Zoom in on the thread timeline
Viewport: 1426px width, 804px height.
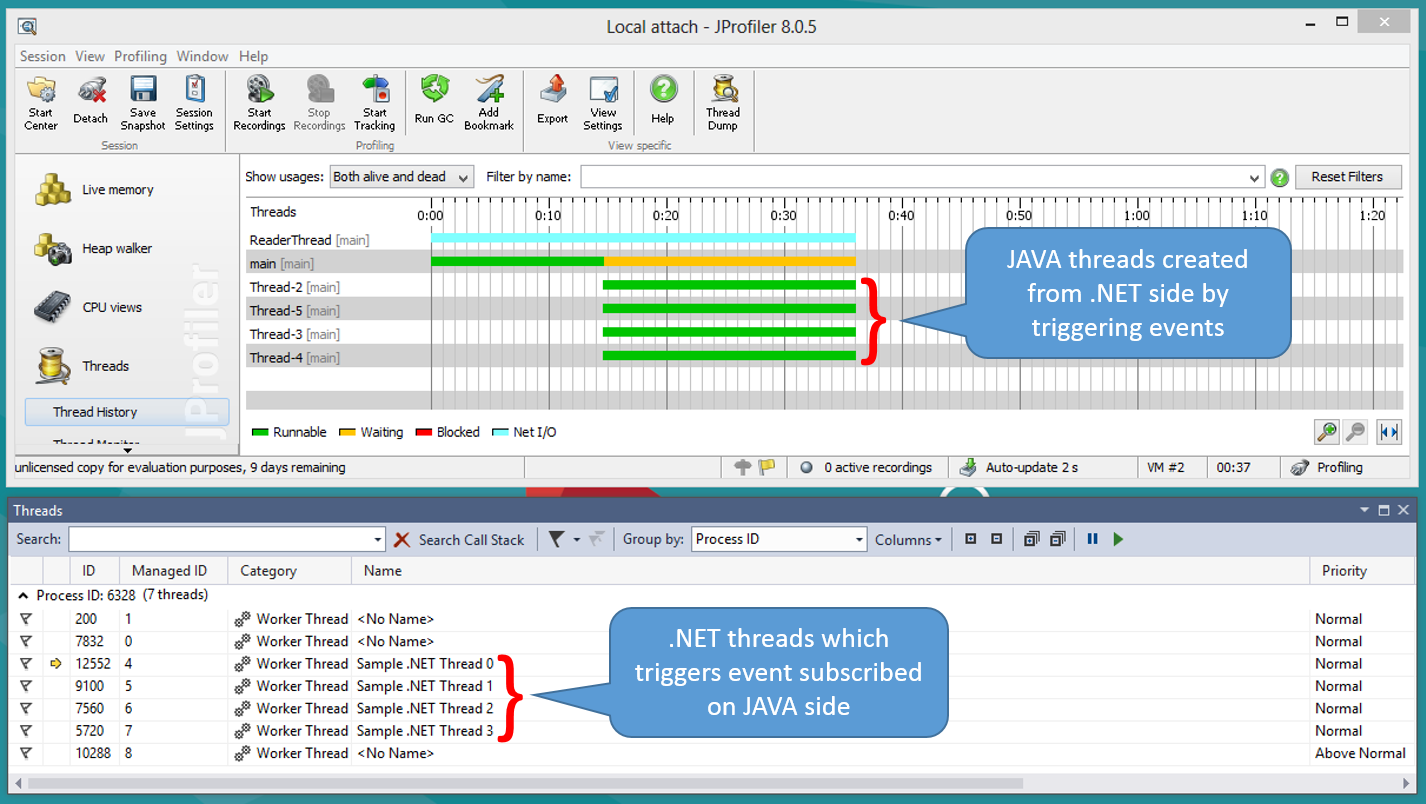(1327, 432)
